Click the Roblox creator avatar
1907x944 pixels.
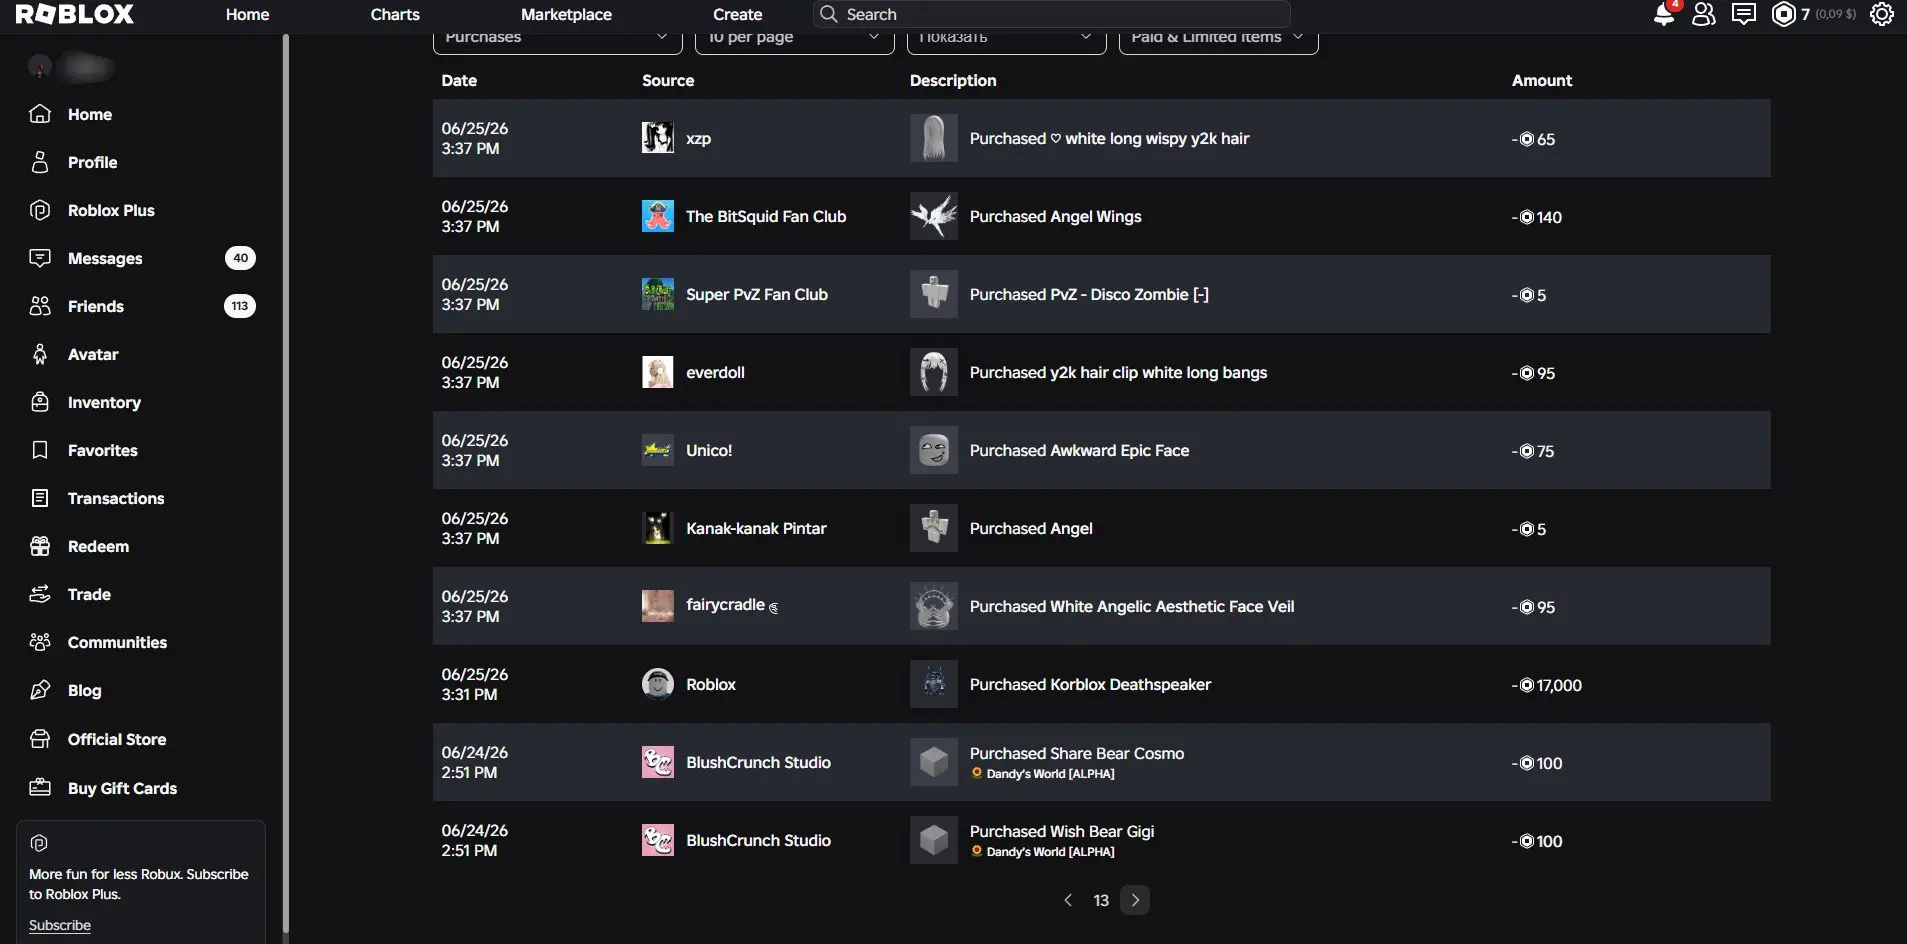[657, 684]
